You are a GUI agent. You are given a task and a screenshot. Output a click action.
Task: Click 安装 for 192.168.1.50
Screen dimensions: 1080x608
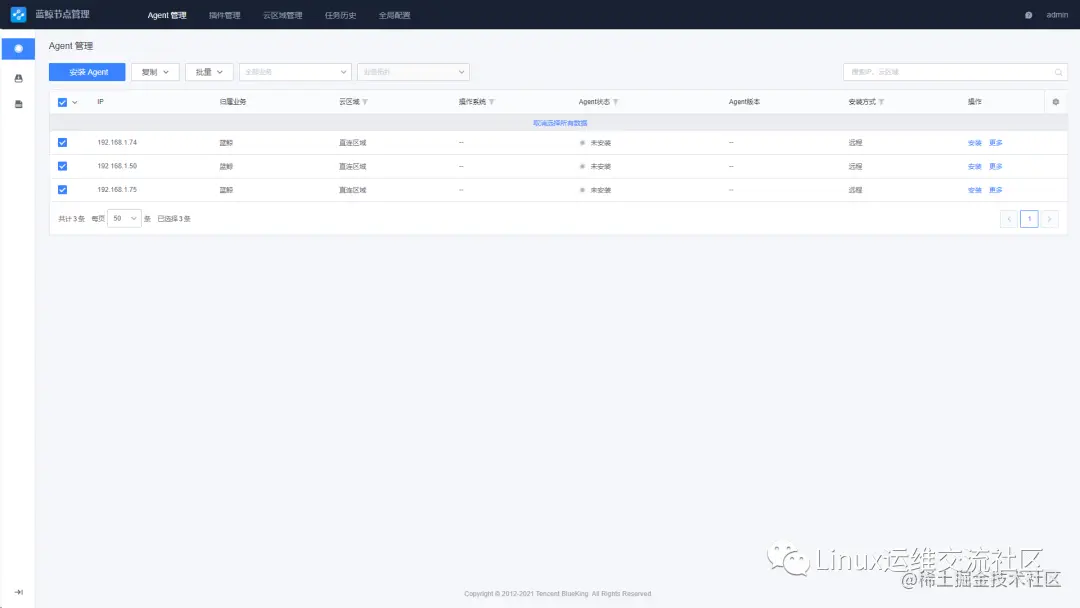click(x=975, y=167)
